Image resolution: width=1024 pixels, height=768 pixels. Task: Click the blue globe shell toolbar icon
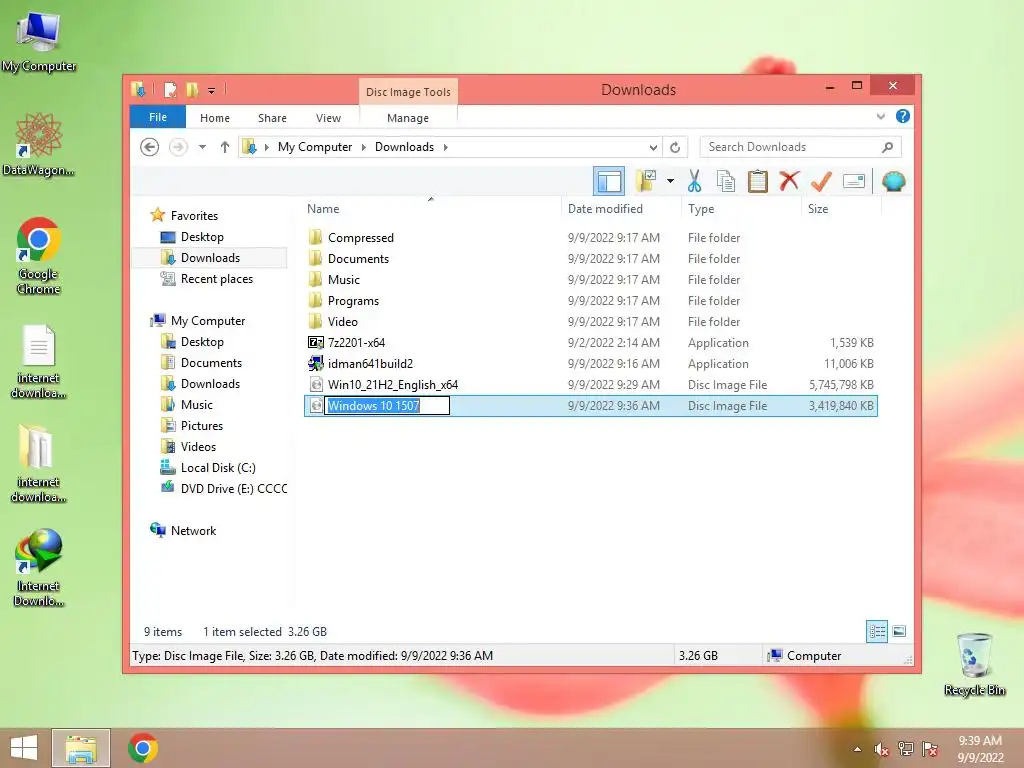point(893,181)
